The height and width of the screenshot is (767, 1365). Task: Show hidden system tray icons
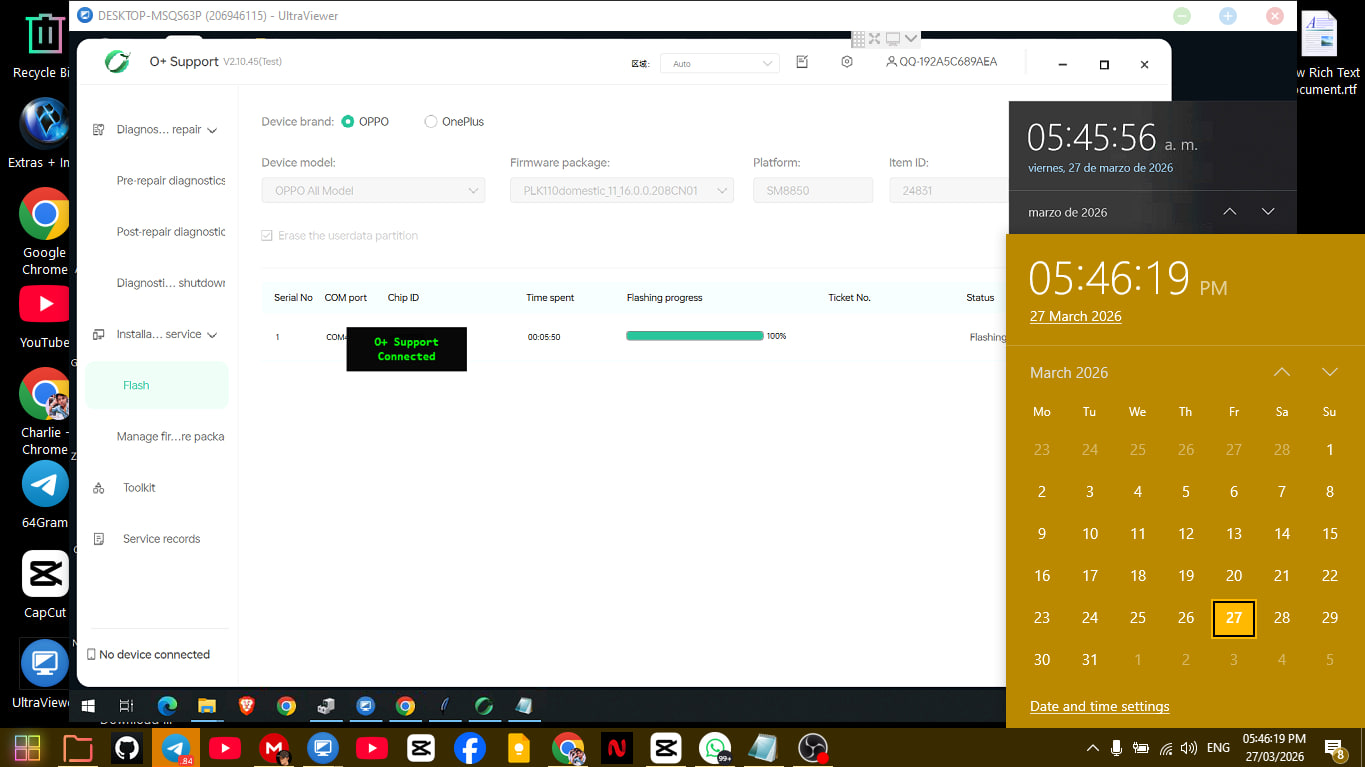[x=1092, y=748]
